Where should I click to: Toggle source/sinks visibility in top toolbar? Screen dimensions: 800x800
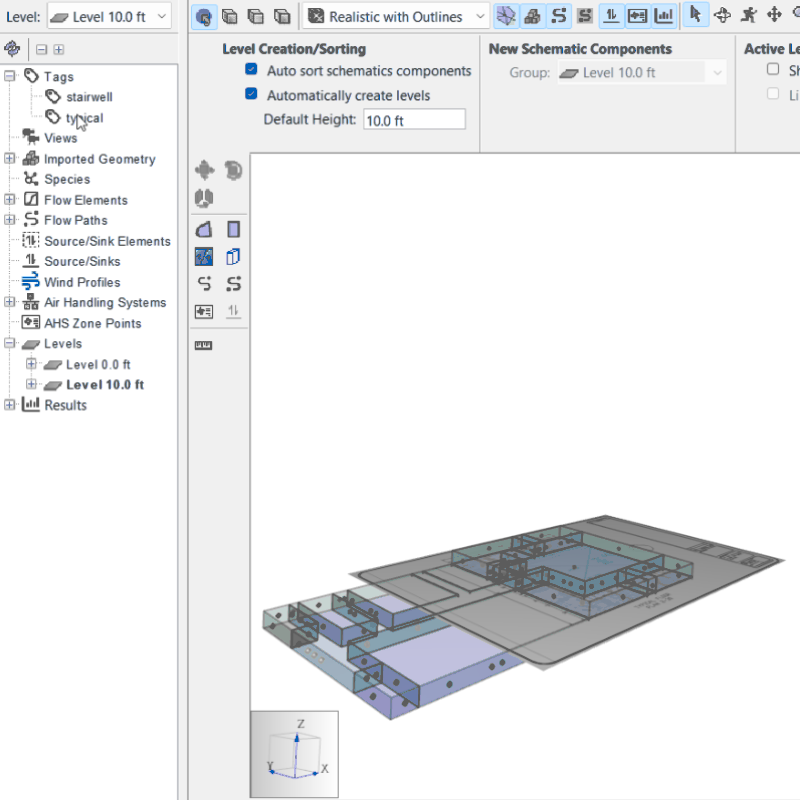pyautogui.click(x=611, y=16)
